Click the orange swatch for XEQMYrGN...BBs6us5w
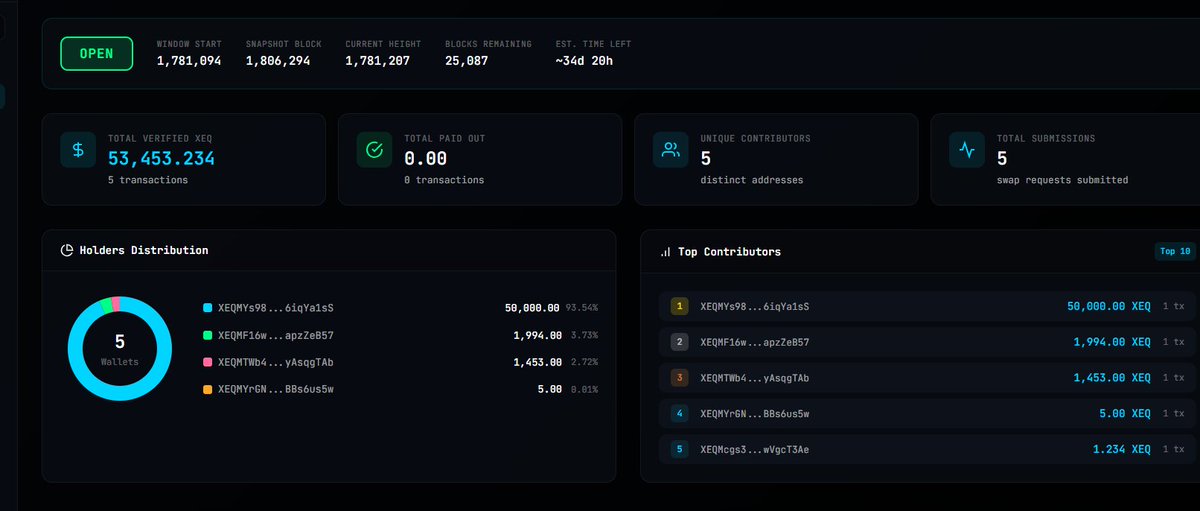Screen dimensions: 1200x511 click(207, 389)
